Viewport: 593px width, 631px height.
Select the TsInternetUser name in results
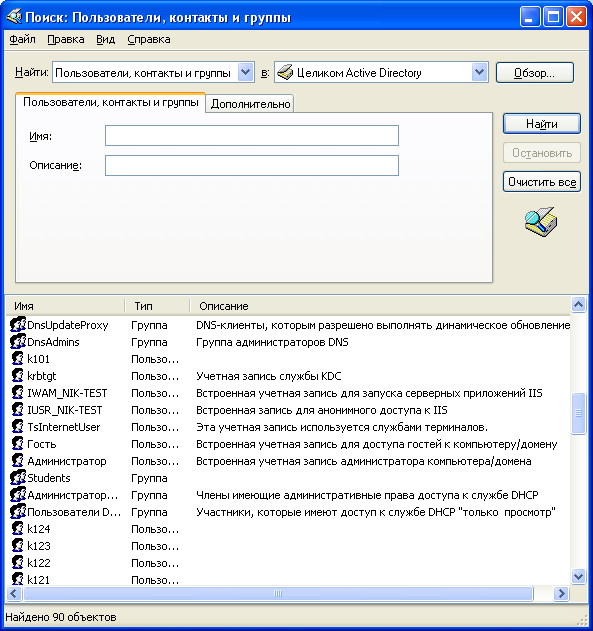[64, 427]
